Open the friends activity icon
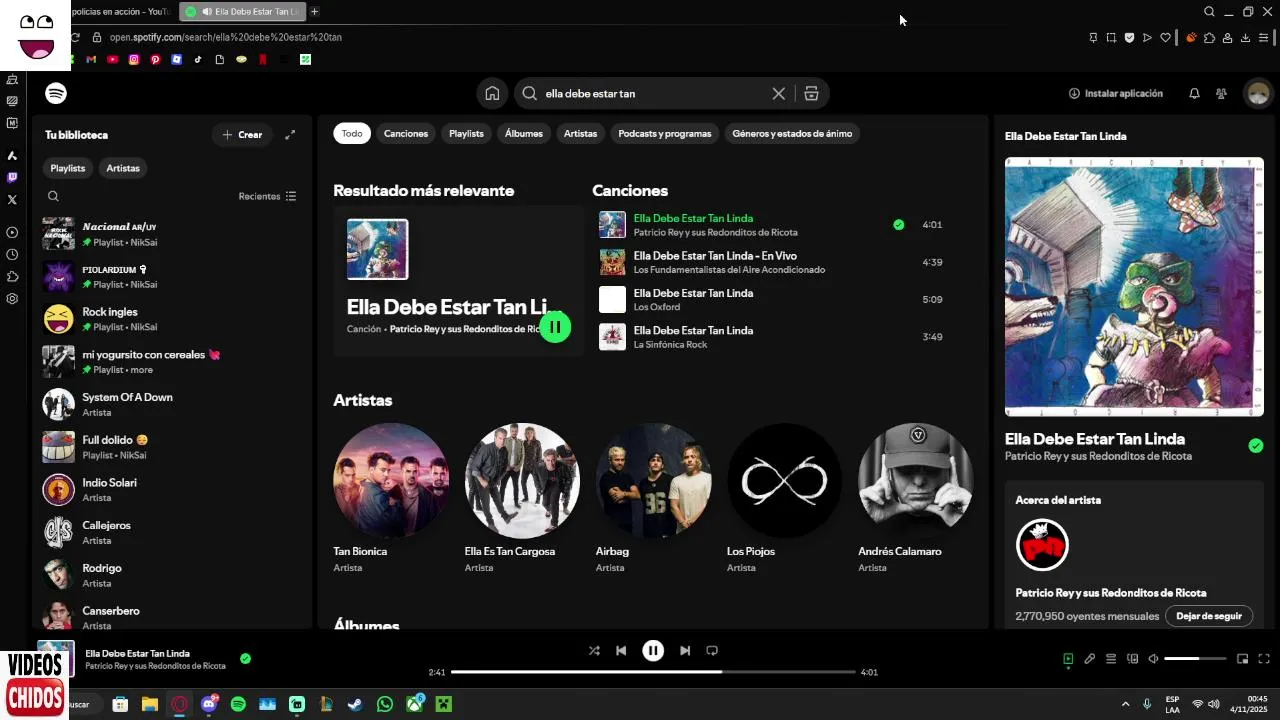1280x720 pixels. pyautogui.click(x=1221, y=93)
